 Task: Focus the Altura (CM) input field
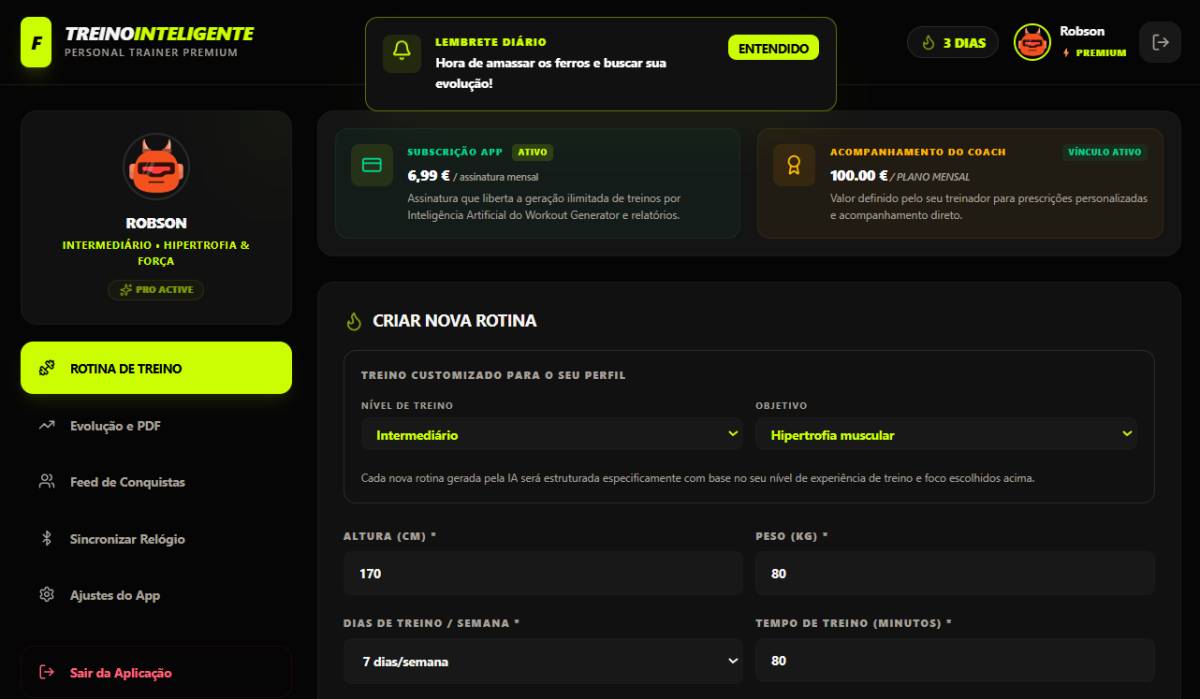(x=543, y=573)
